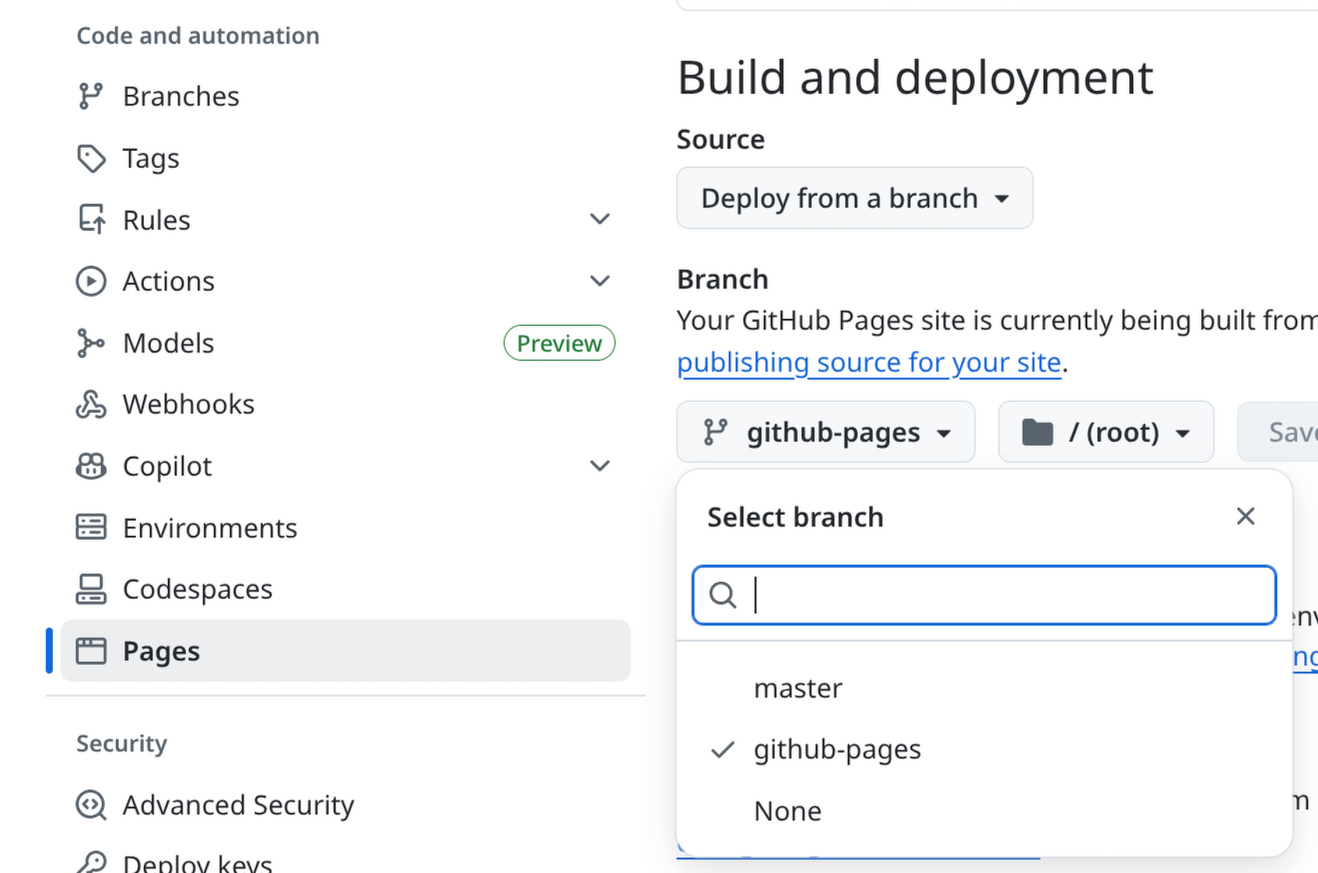The image size is (1318, 873).
Task: Click the Select branch popup title
Action: 796,517
